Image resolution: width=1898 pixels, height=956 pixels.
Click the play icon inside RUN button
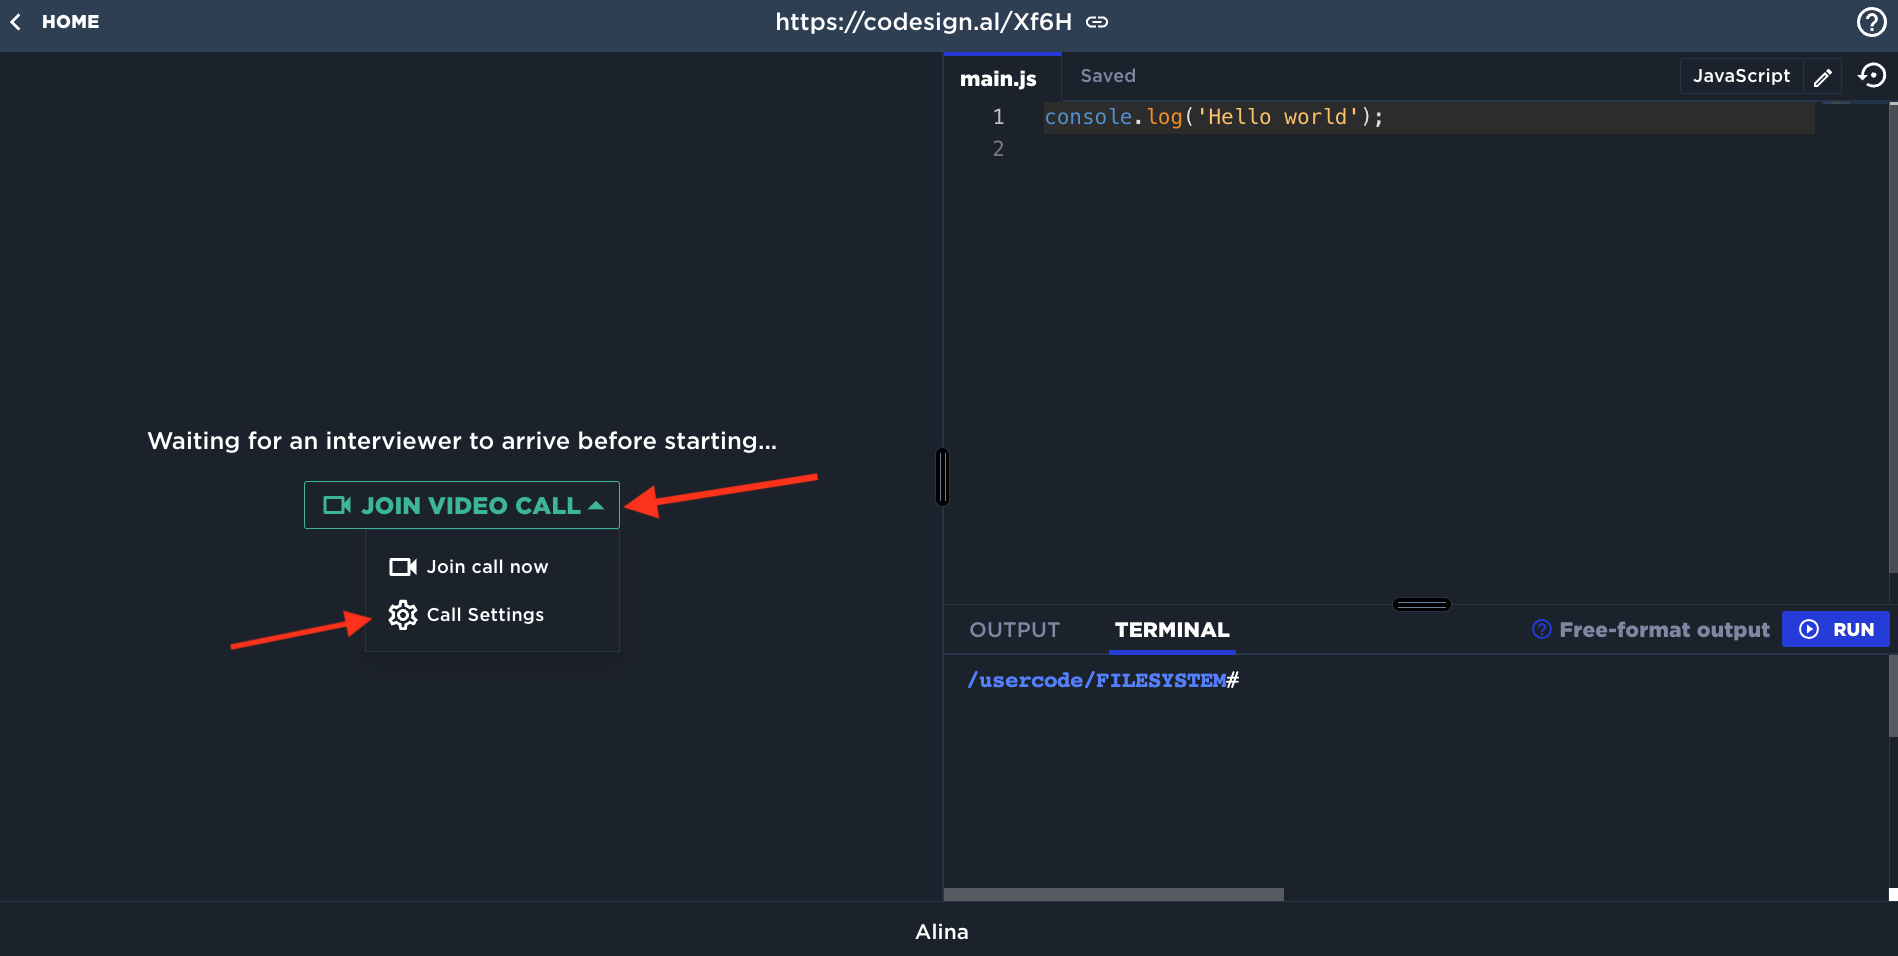[1809, 629]
